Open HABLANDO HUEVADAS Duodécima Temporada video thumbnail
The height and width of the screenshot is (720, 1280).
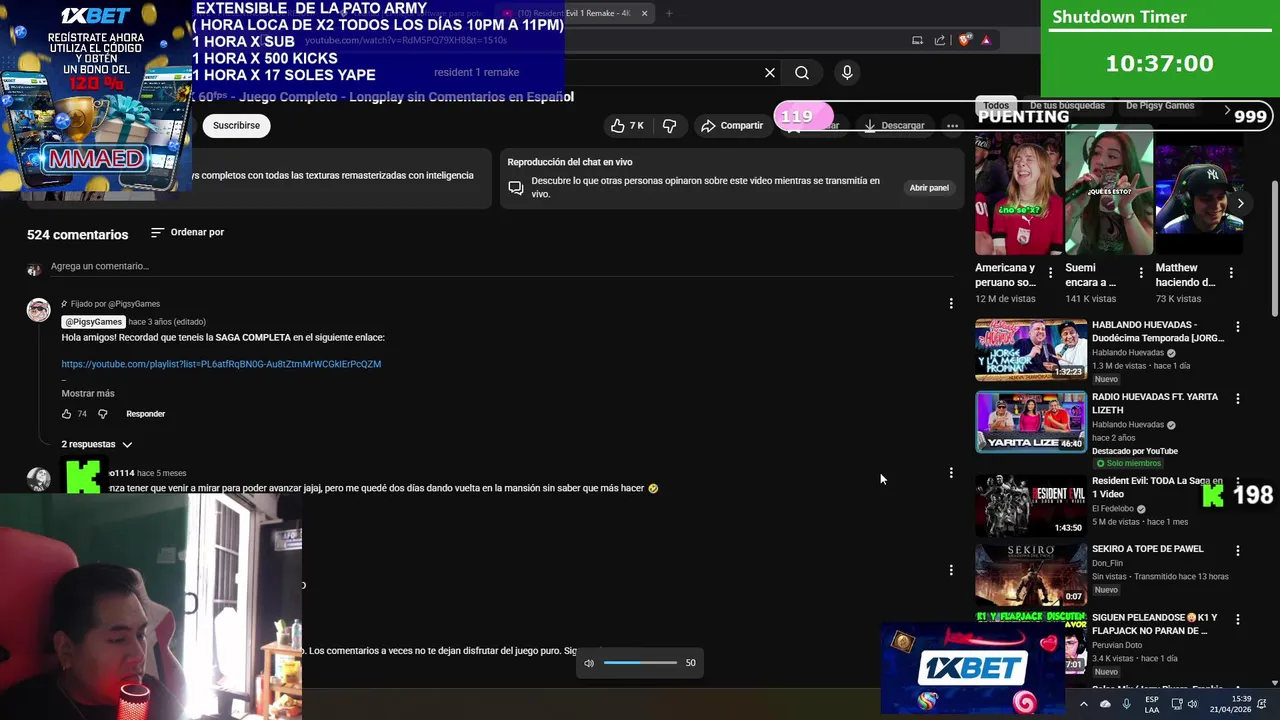tap(1031, 350)
